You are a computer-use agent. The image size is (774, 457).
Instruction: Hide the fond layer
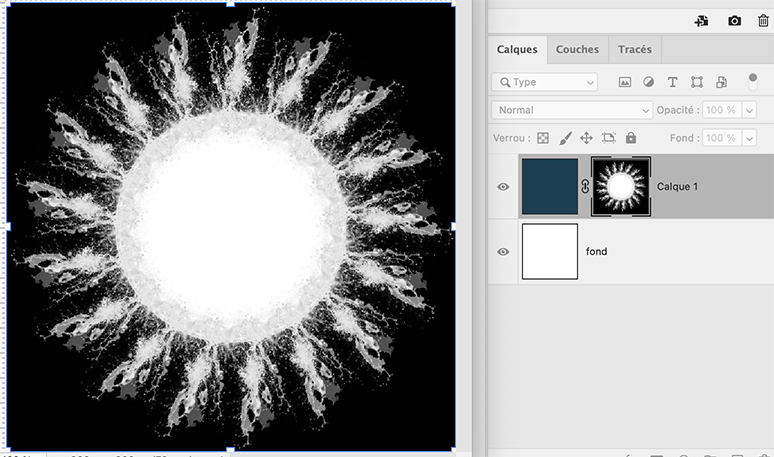503,252
